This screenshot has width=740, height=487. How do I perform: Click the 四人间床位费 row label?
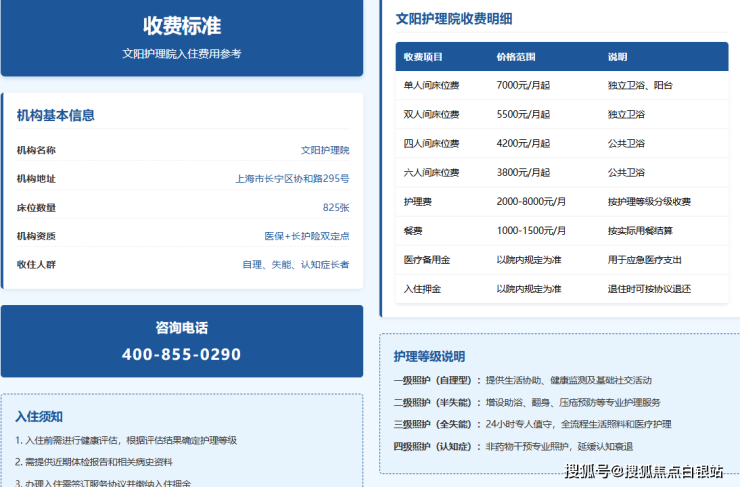click(x=431, y=143)
